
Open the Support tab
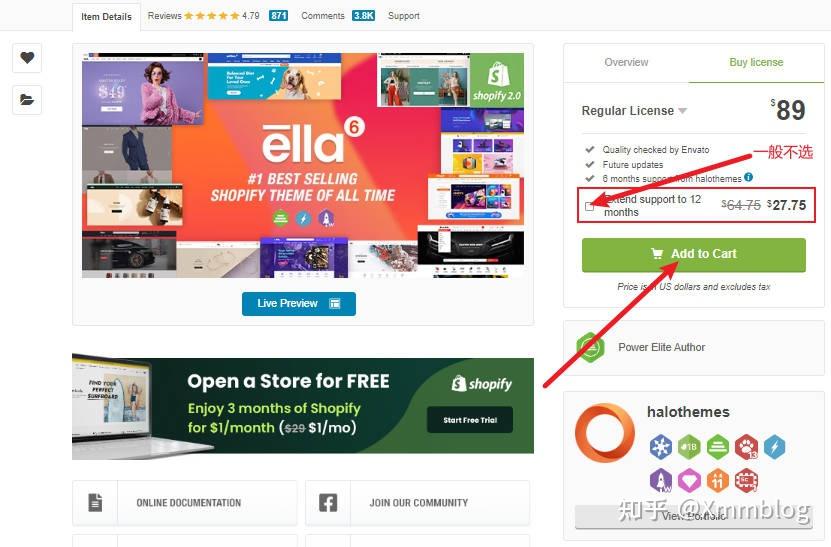pyautogui.click(x=403, y=16)
